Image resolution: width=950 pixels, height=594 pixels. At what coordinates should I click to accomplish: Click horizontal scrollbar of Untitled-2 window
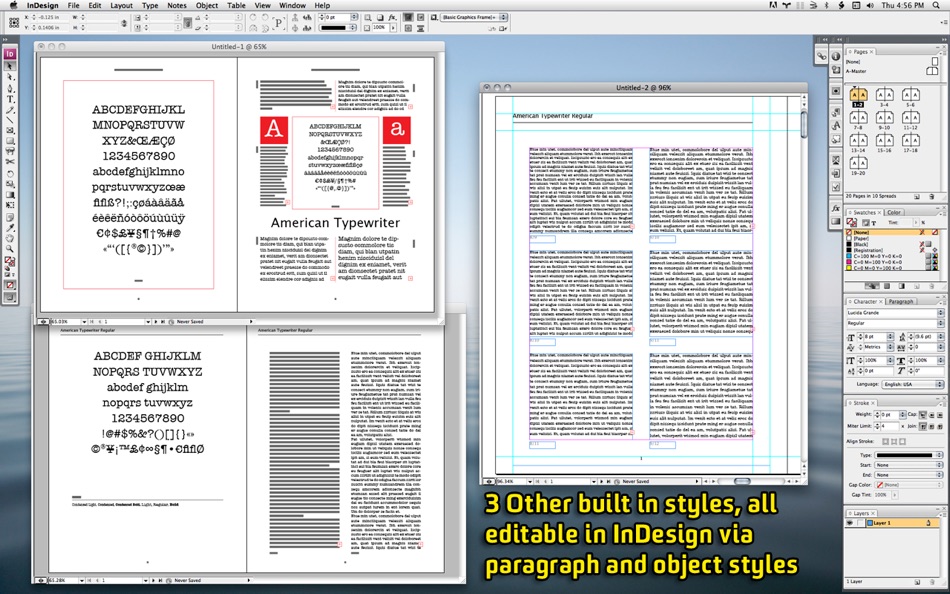pos(751,481)
